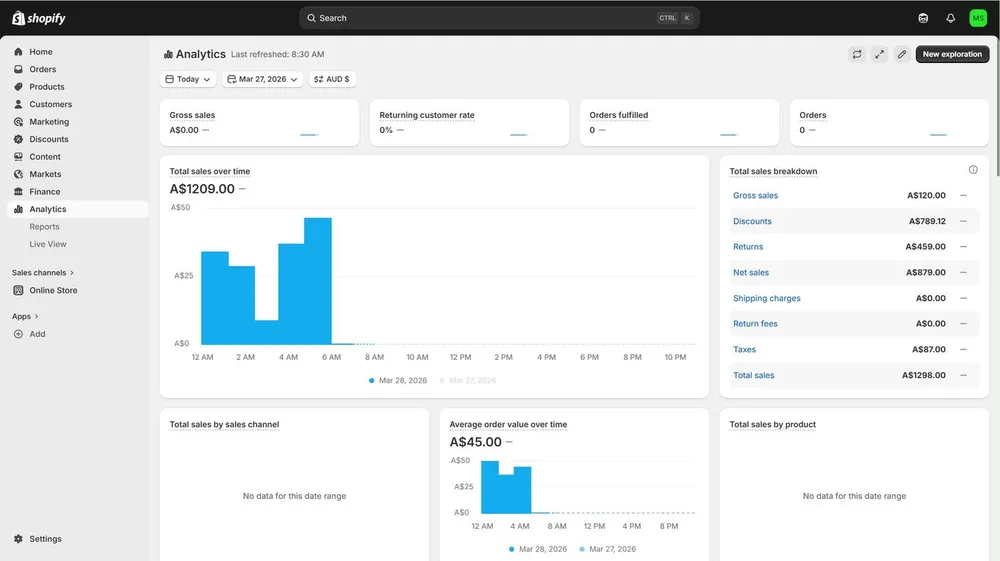Click the Content image icon in sidebar
Viewport: 1000px width, 561px height.
point(18,156)
